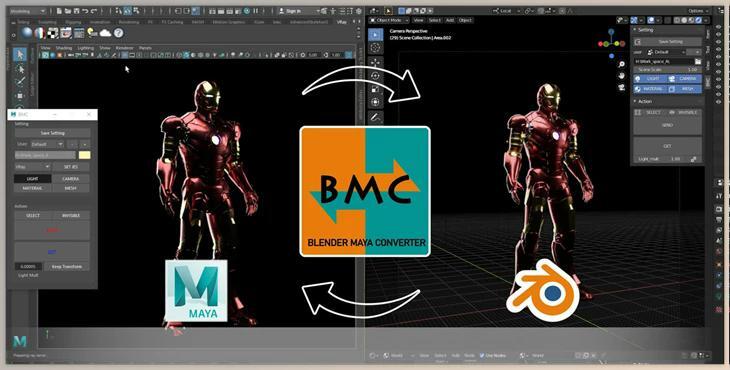Click the checkerboard icon on the VRay shelf
The width and height of the screenshot is (730, 370).
pyautogui.click(x=53, y=33)
